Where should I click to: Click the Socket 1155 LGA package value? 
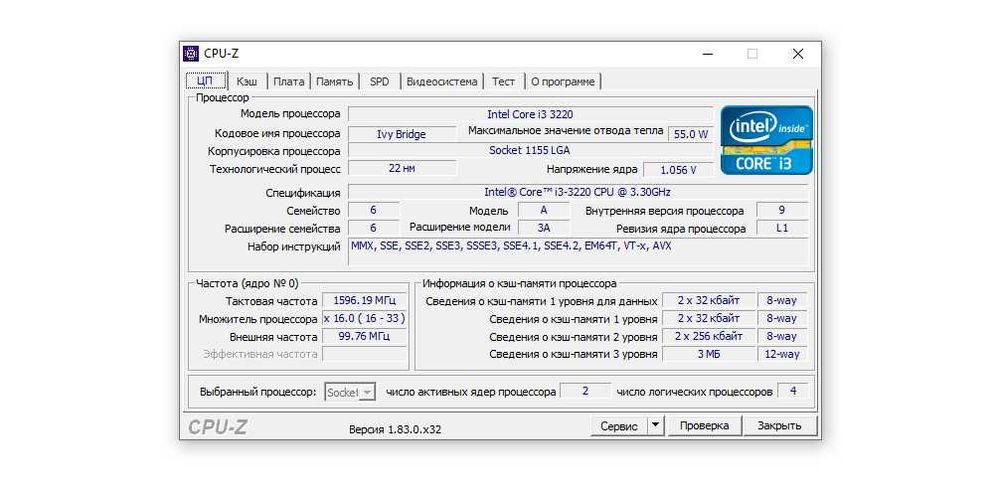coord(530,151)
